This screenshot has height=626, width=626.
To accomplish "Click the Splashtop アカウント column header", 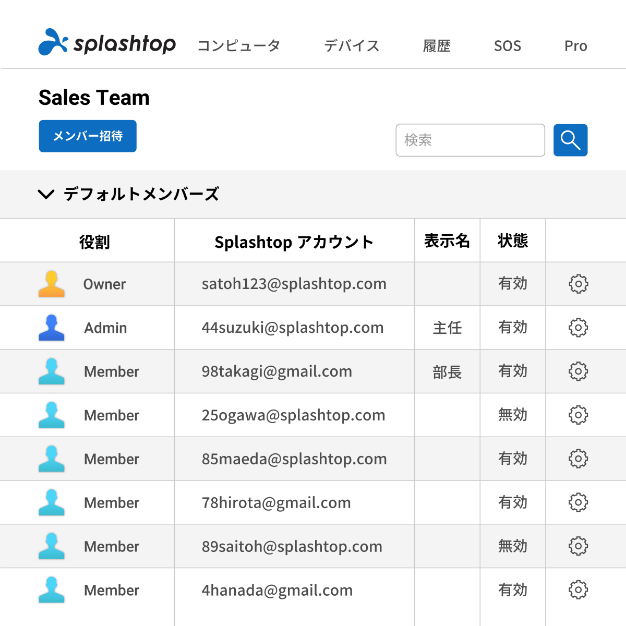I will pyautogui.click(x=294, y=242).
